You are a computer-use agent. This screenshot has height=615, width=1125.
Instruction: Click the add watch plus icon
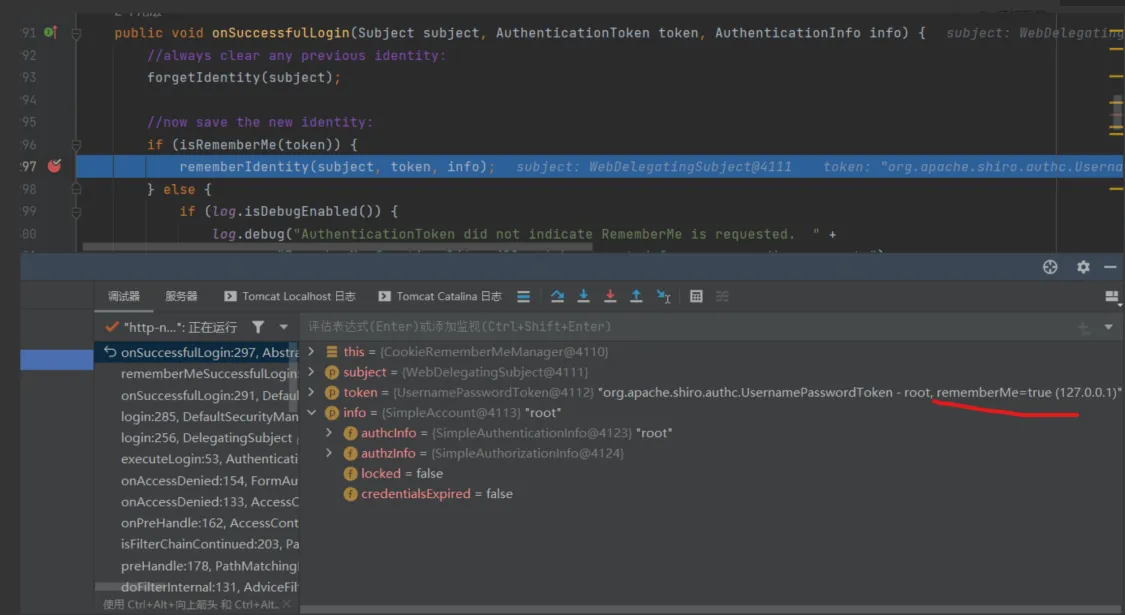1083,327
